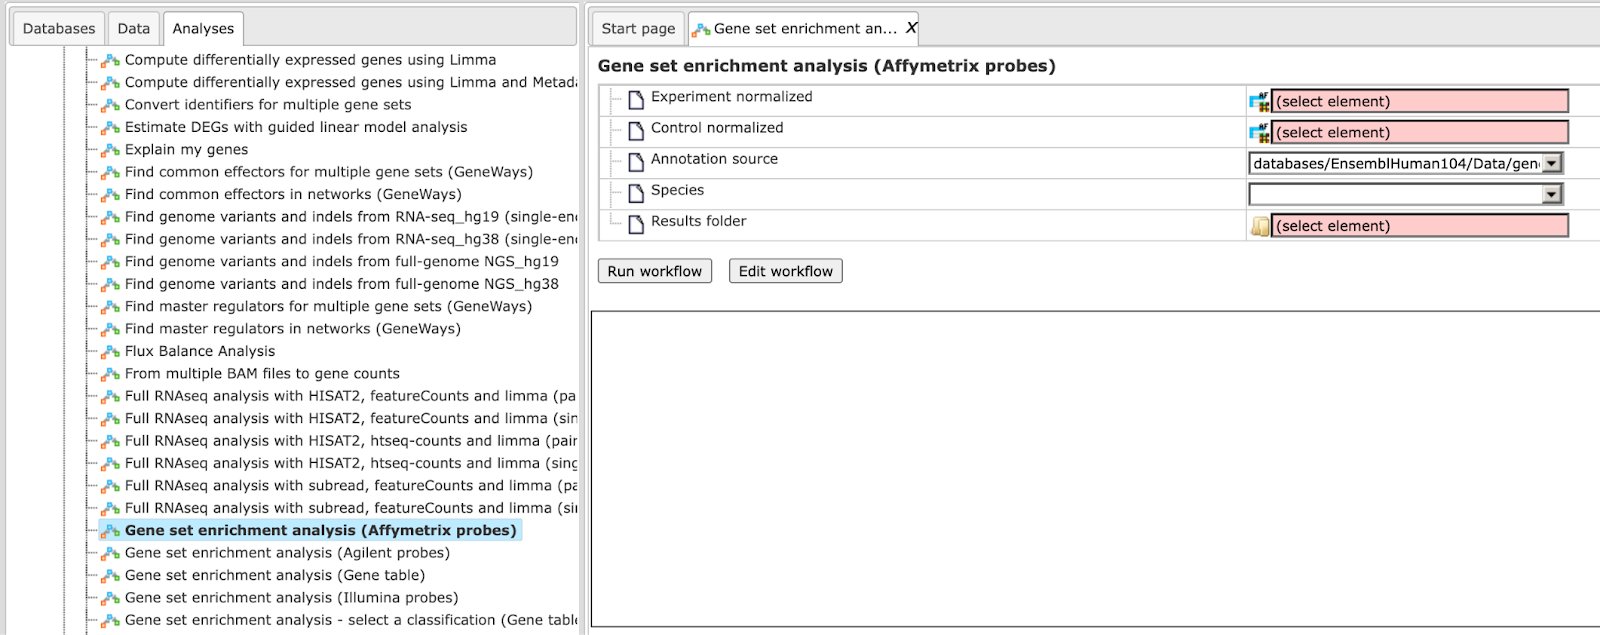Switch to the Databases tab
This screenshot has width=1600, height=635.
point(59,28)
